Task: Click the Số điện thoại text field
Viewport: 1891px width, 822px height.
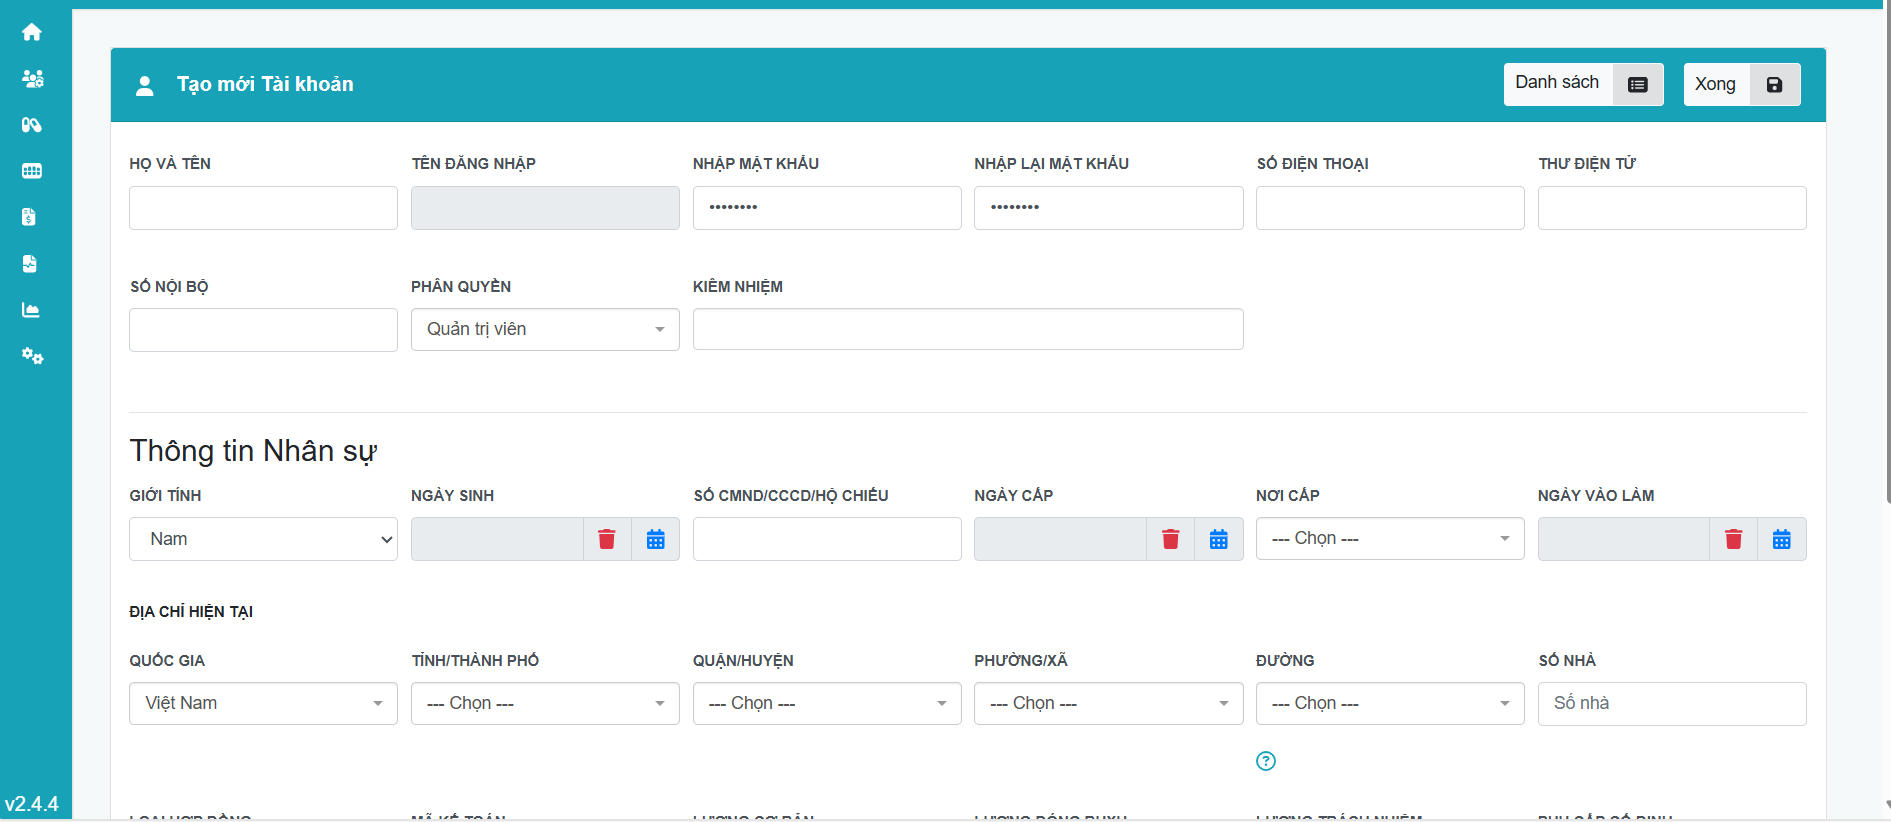Action: click(x=1389, y=208)
